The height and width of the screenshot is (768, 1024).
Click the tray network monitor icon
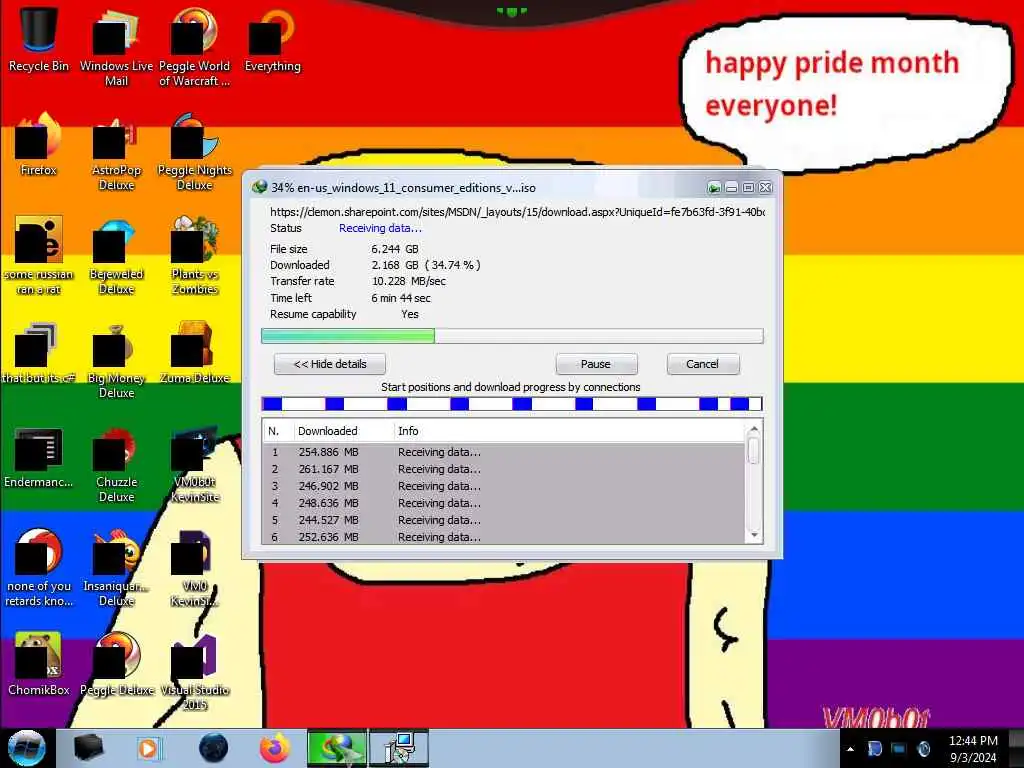click(x=899, y=749)
